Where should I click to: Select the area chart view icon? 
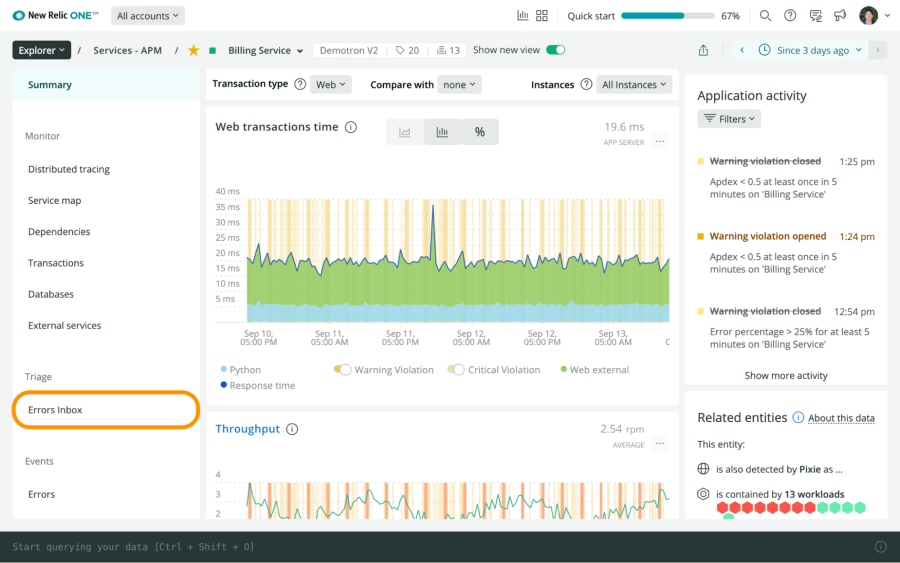(405, 132)
